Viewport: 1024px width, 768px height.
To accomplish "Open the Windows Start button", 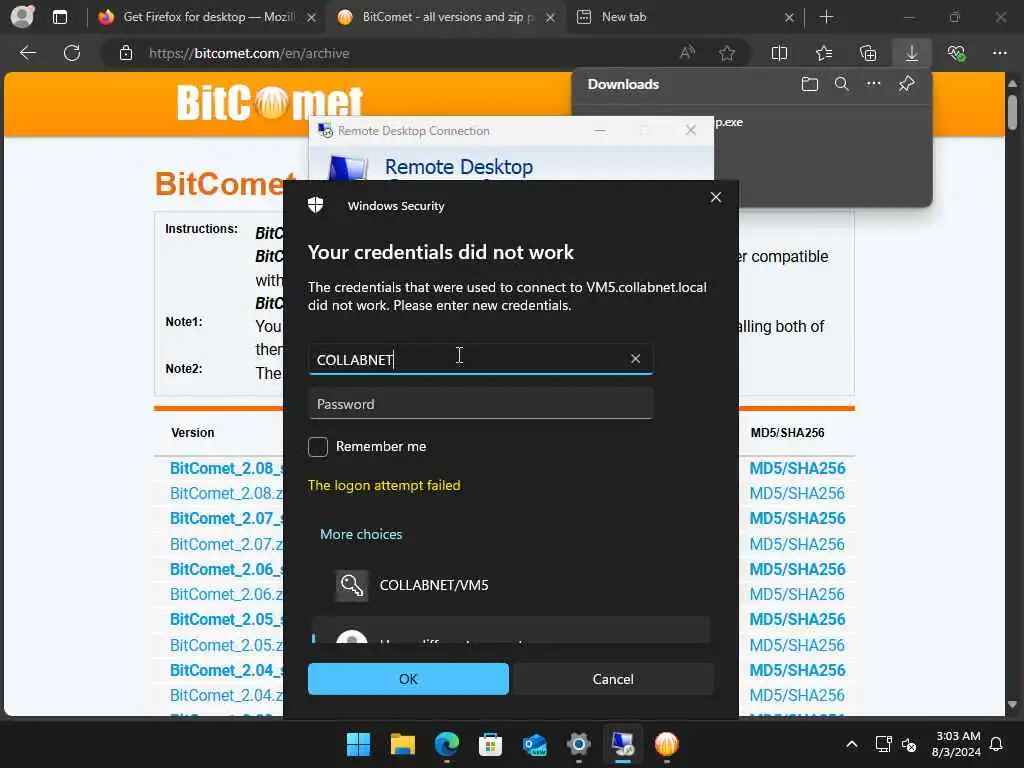I will click(358, 744).
